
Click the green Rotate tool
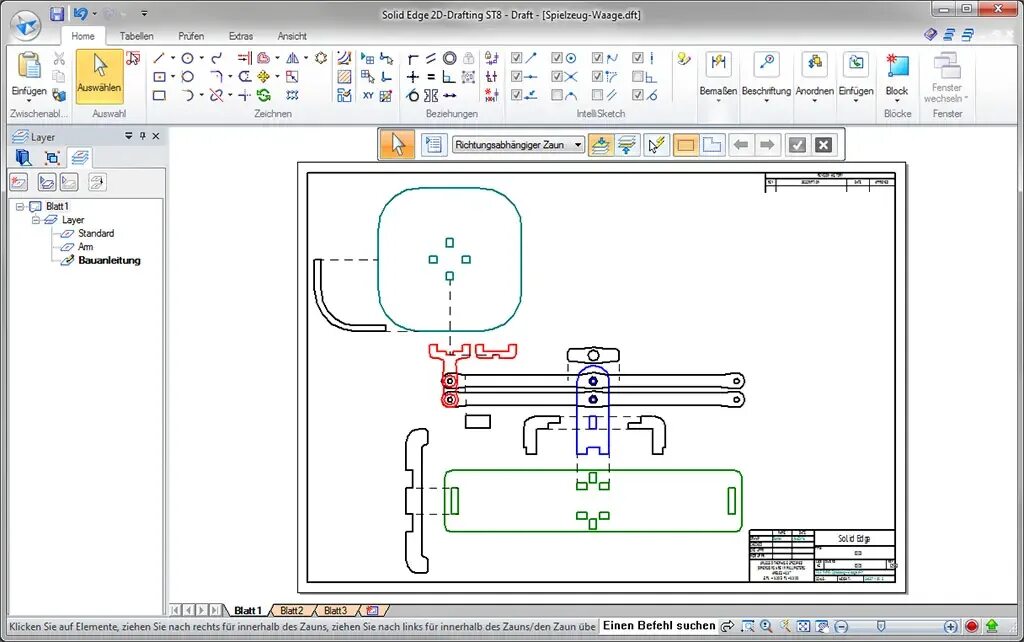[x=263, y=95]
